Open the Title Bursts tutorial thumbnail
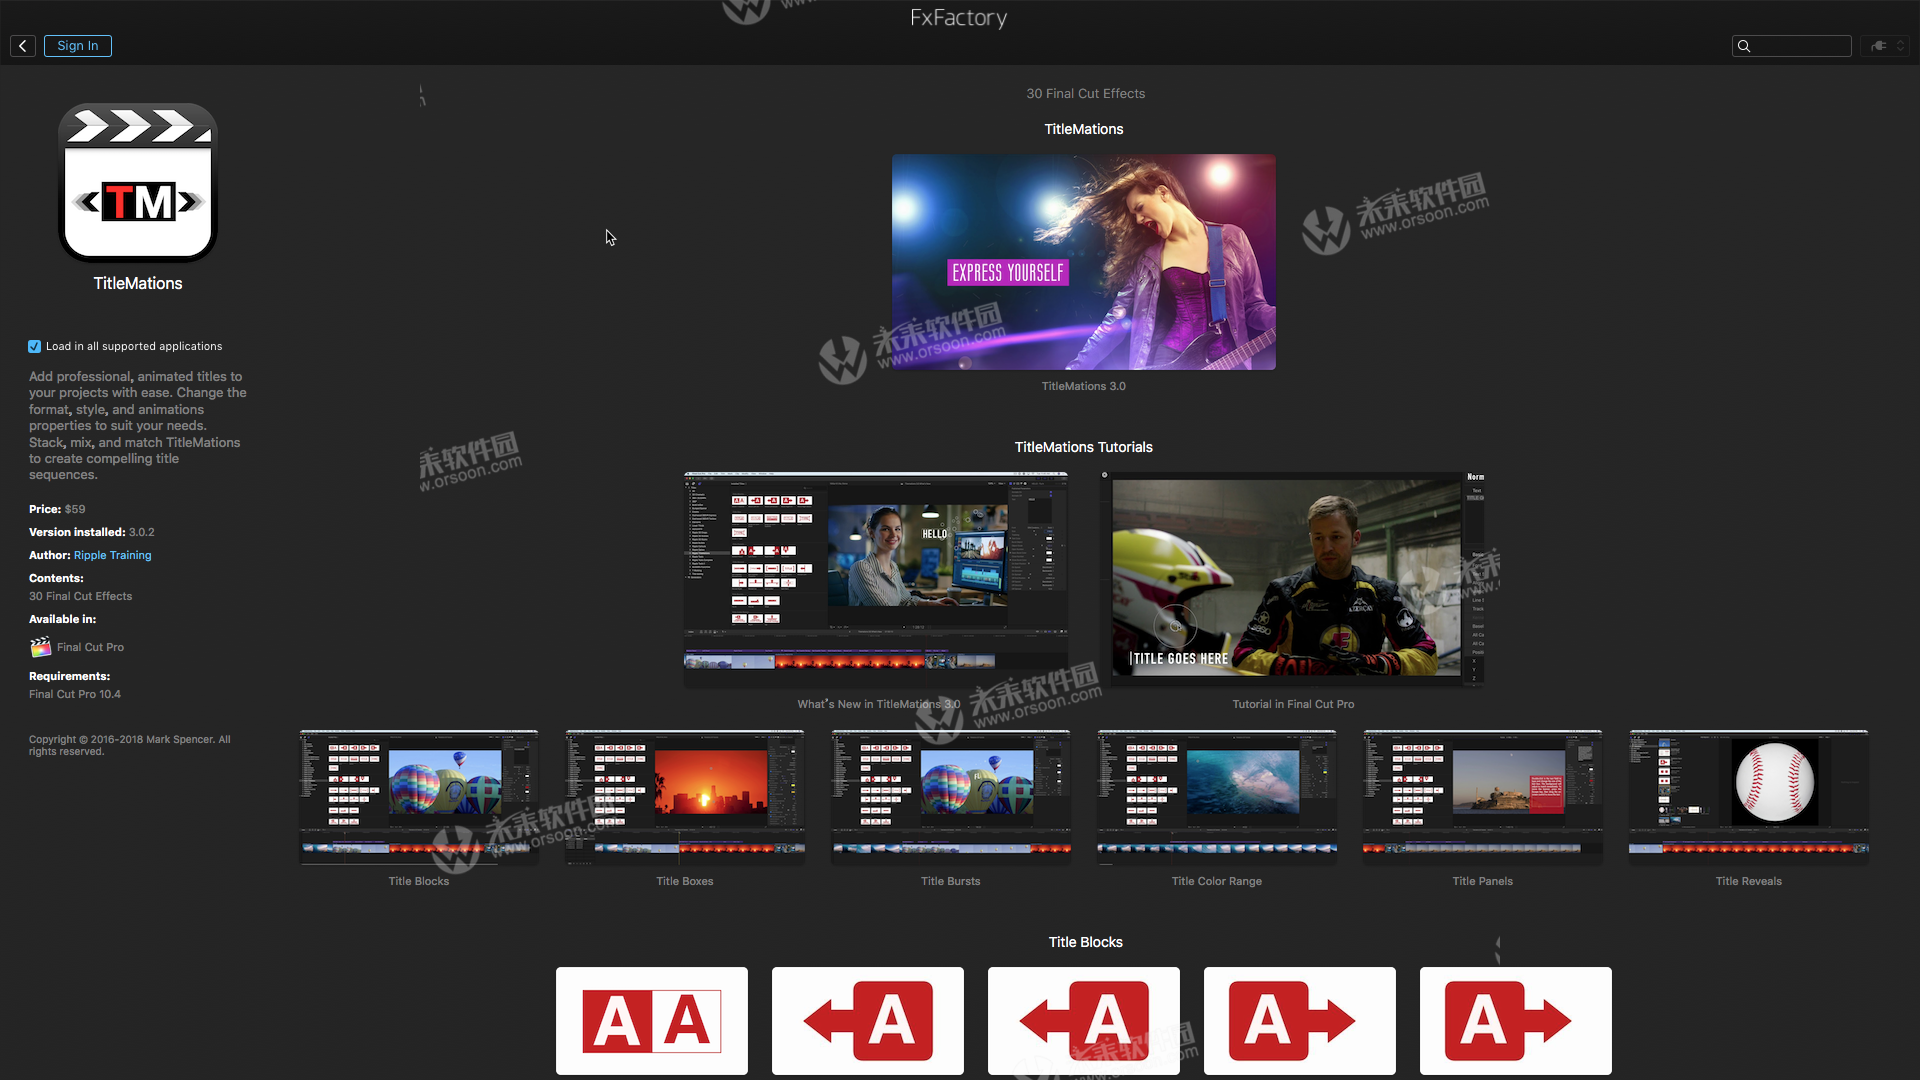The height and width of the screenshot is (1080, 1920). [x=950, y=797]
